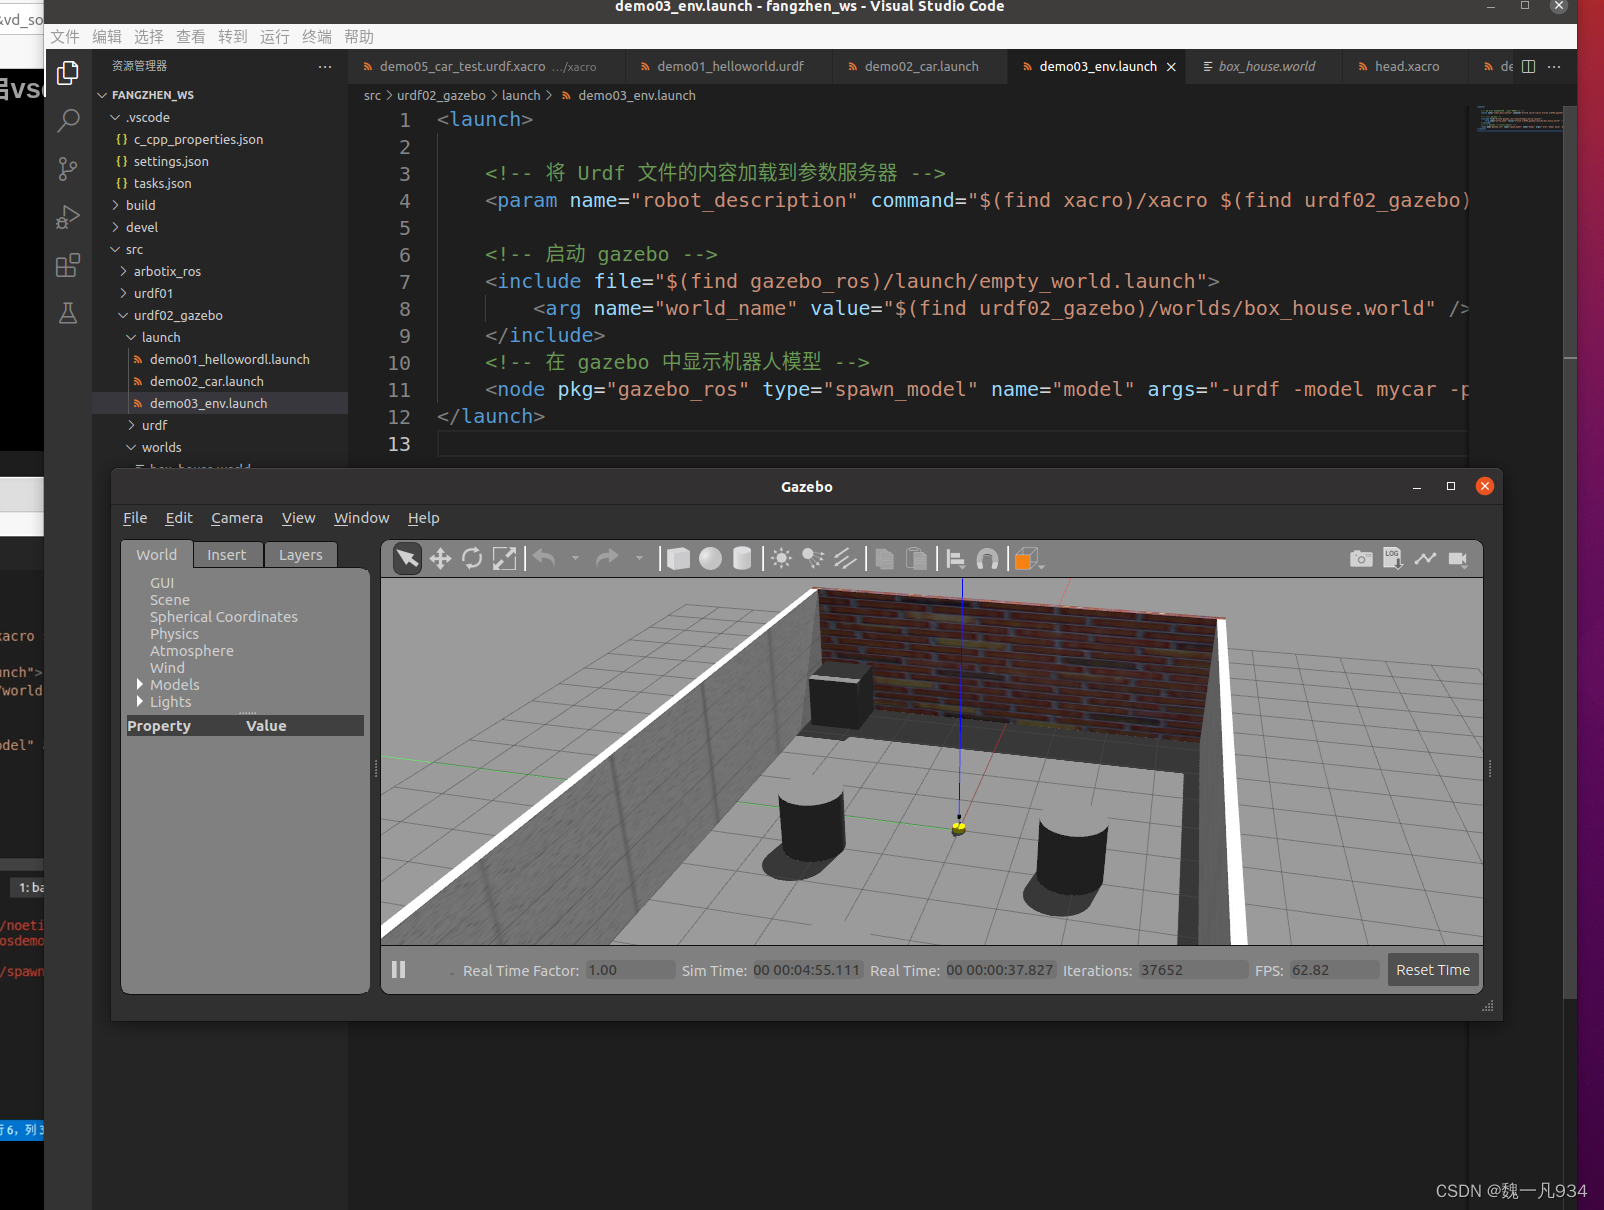Screen dimensions: 1604x1210
Task: Open VS Code Explorer icon in activity bar
Action: 68,73
